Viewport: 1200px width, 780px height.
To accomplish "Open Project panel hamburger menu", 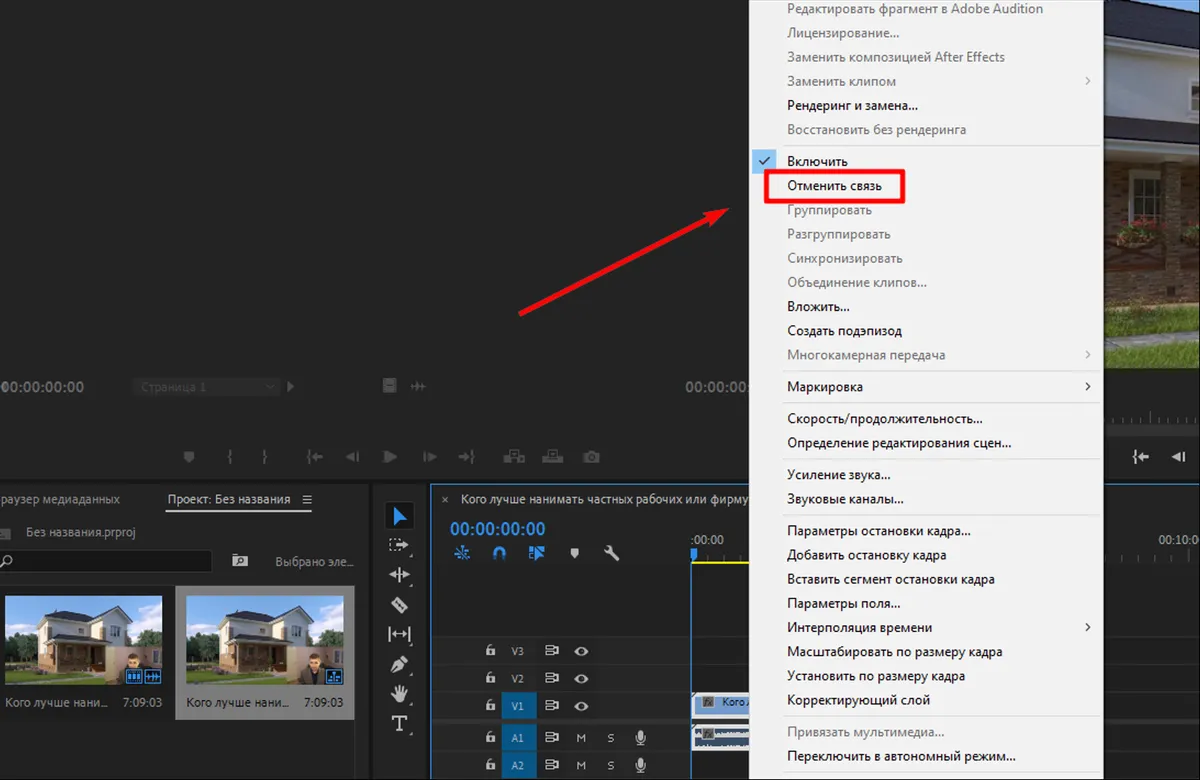I will pyautogui.click(x=307, y=499).
